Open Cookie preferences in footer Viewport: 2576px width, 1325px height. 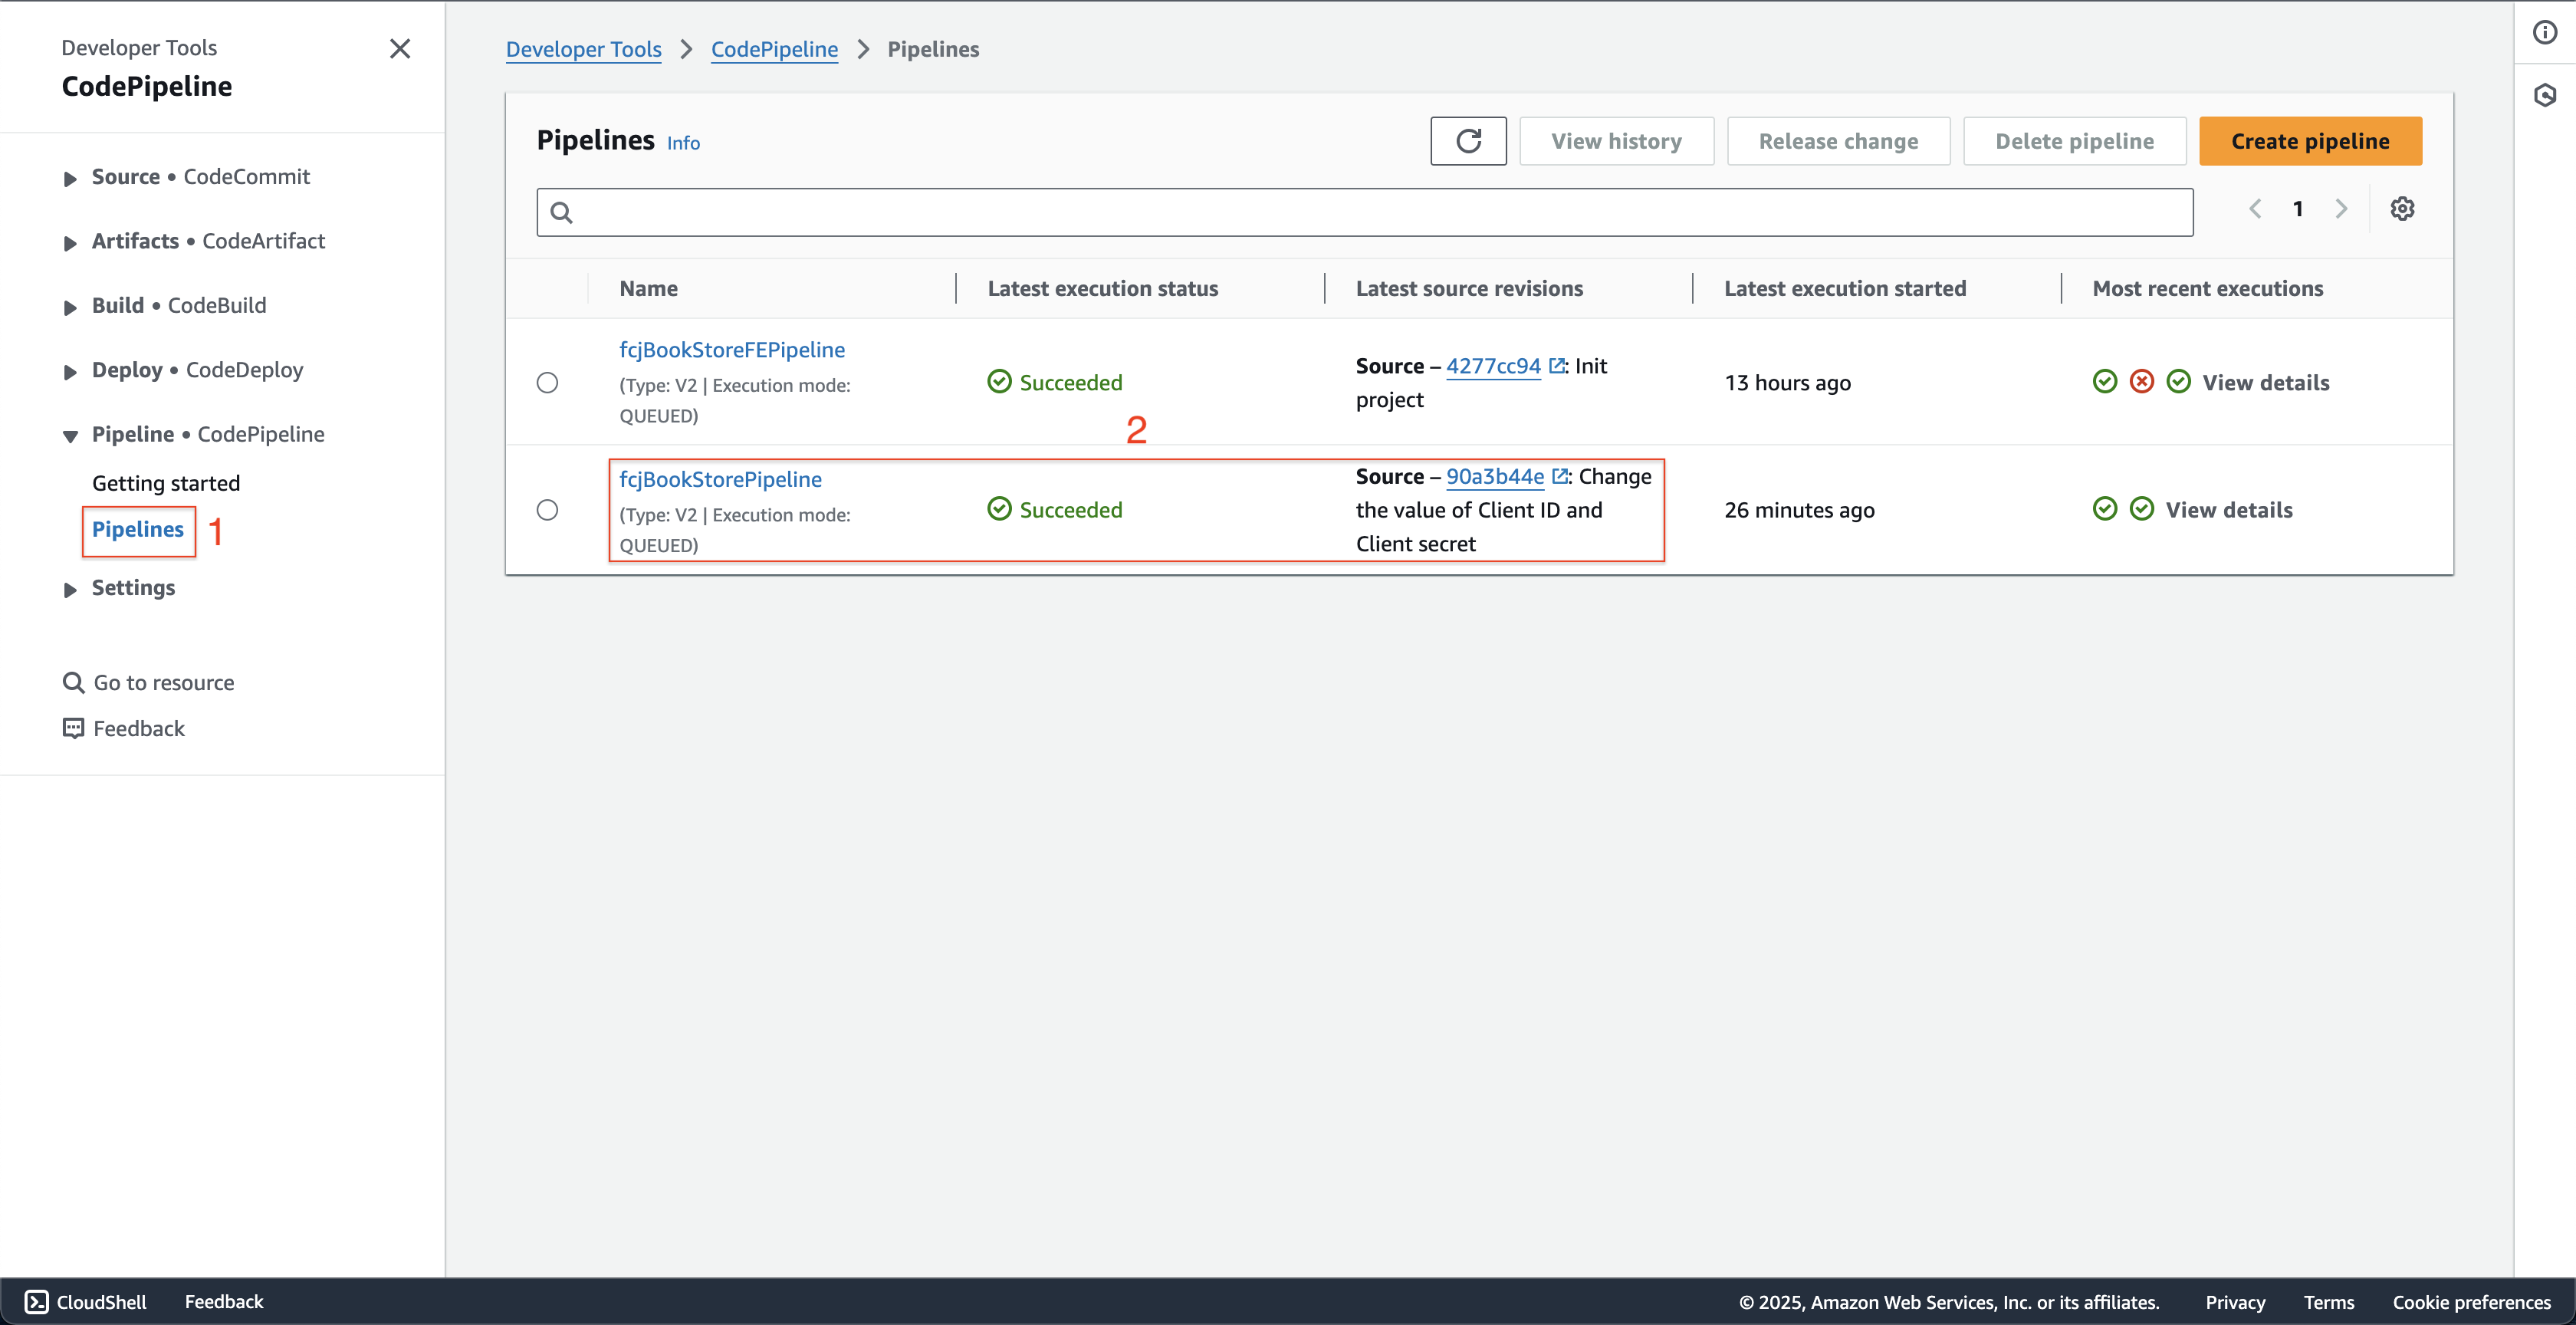(x=2471, y=1302)
